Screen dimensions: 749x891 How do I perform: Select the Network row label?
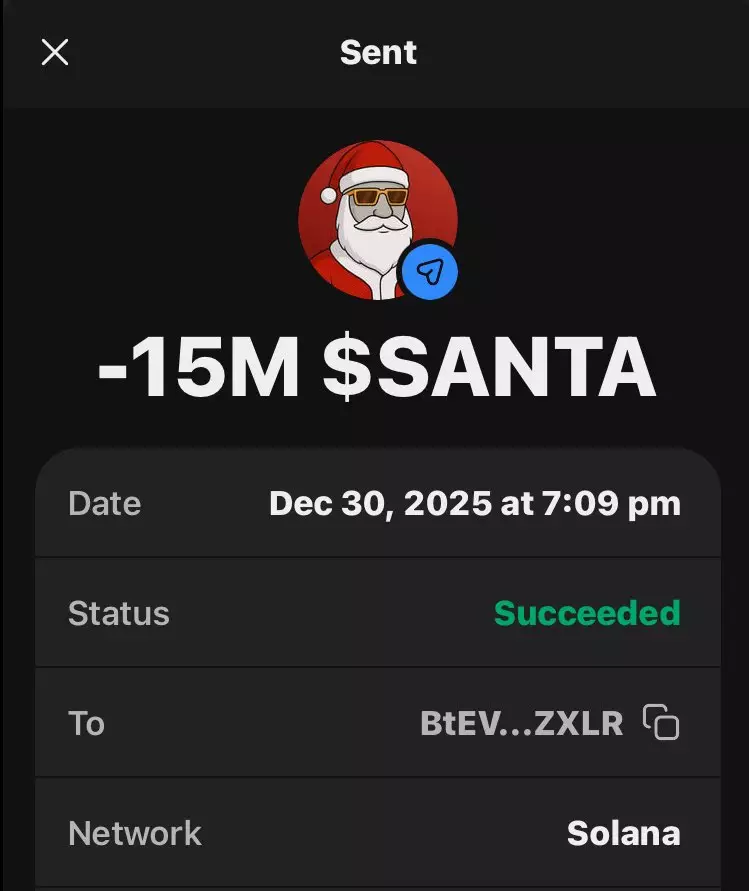(x=134, y=833)
